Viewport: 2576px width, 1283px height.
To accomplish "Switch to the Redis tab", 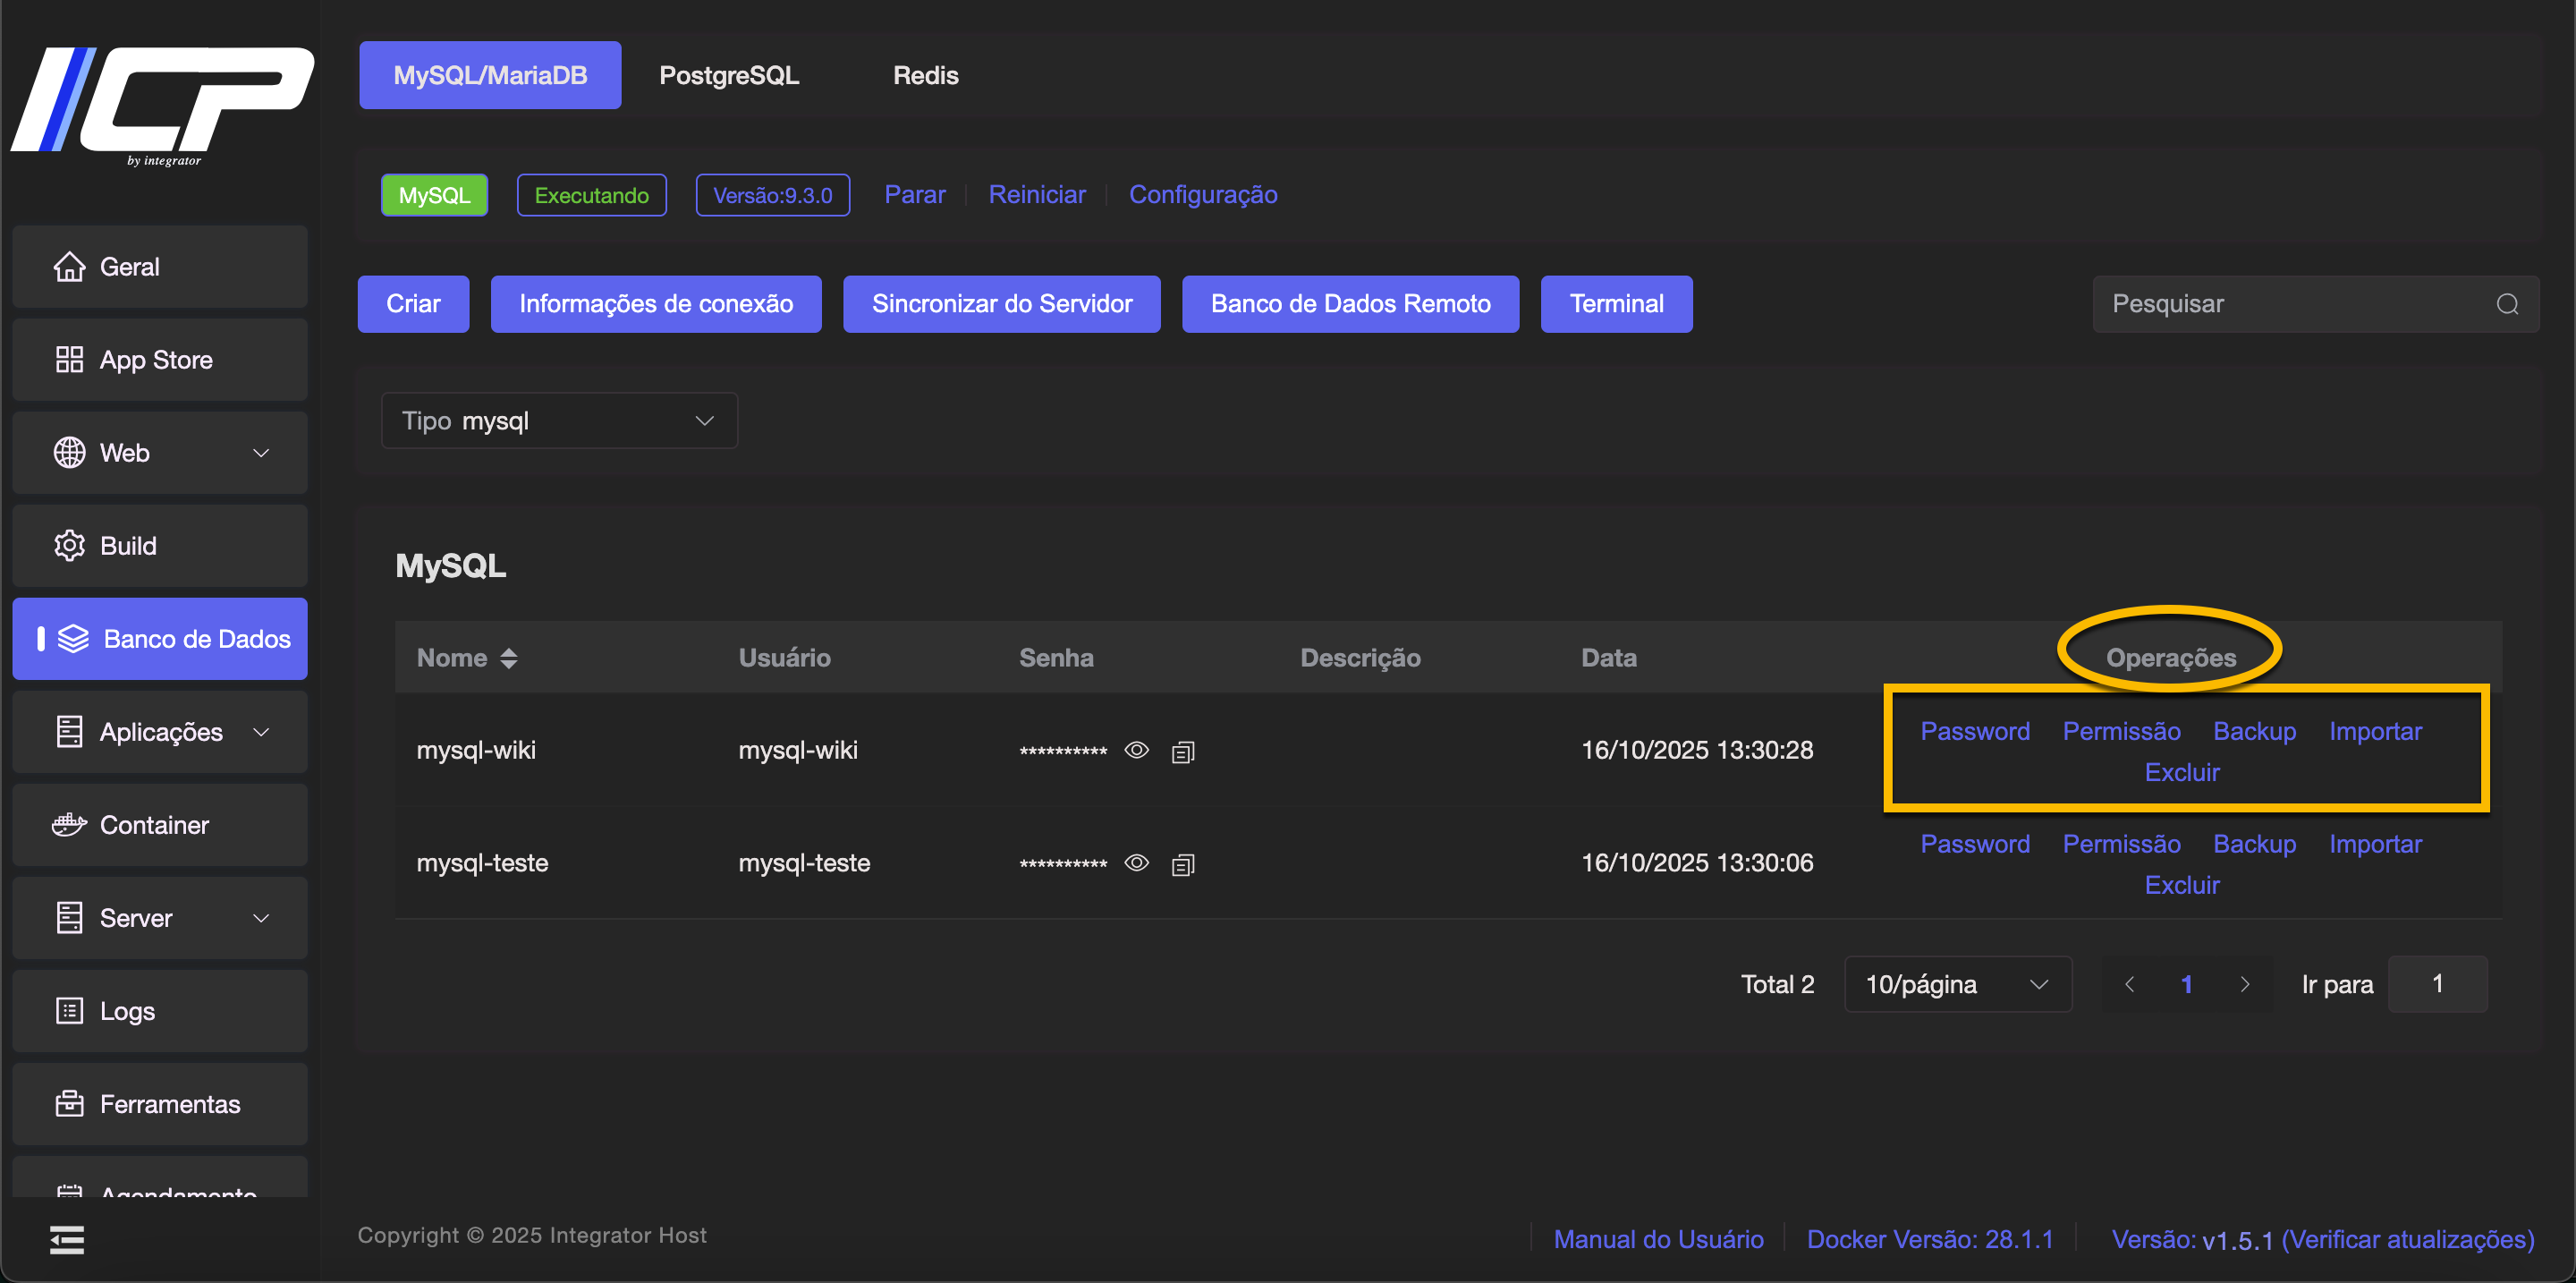I will [x=925, y=76].
